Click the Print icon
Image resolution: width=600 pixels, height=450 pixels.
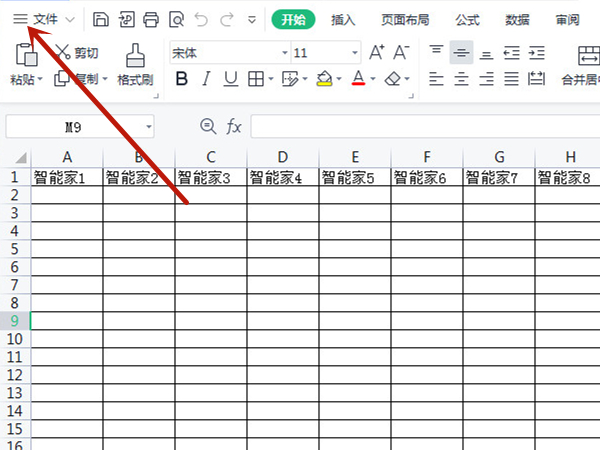tap(151, 19)
